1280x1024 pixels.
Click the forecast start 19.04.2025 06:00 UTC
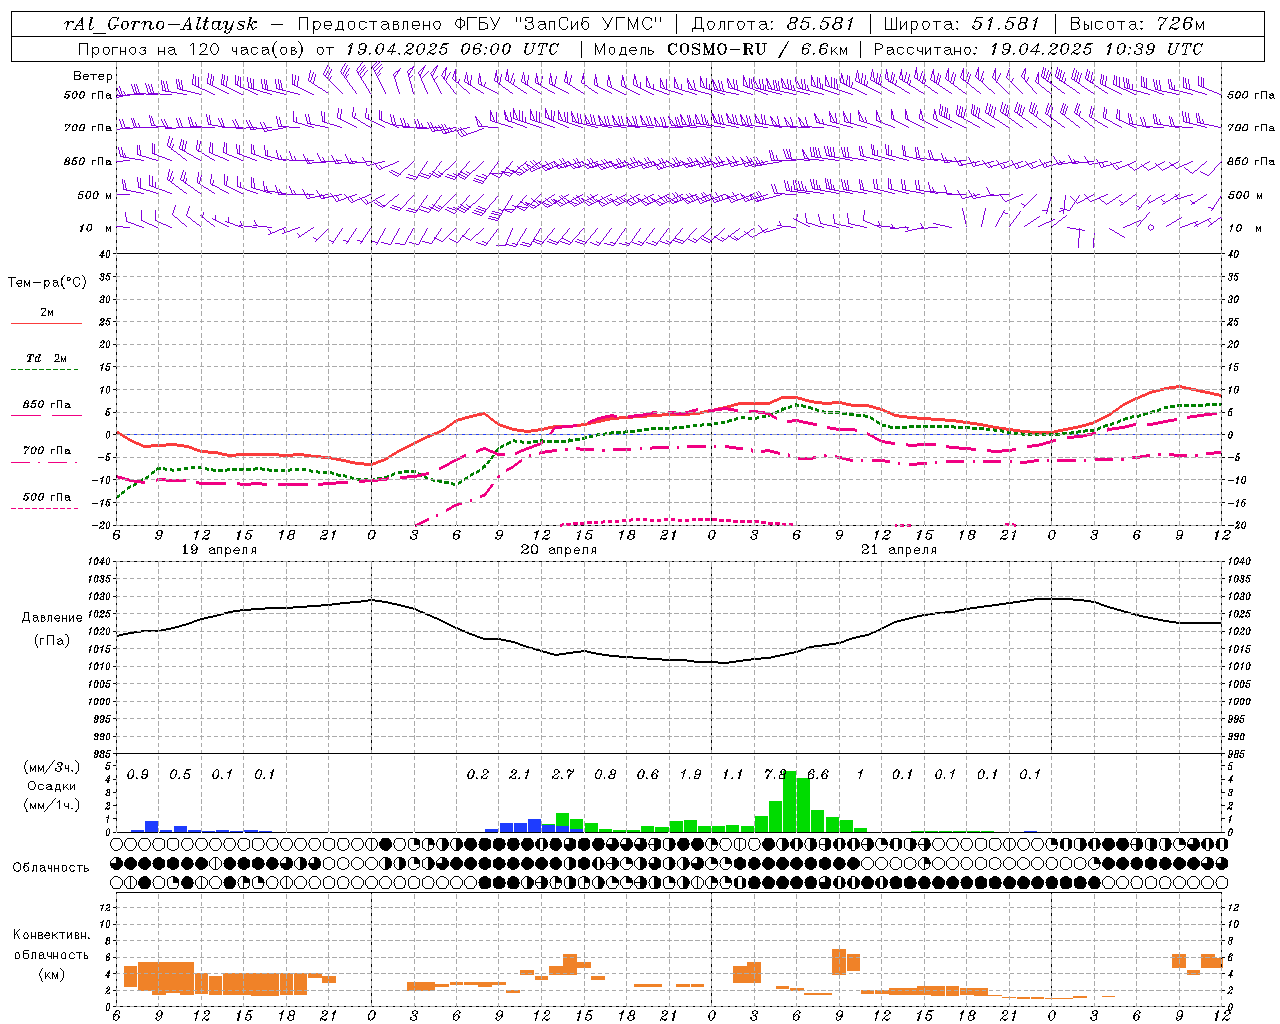click(451, 49)
